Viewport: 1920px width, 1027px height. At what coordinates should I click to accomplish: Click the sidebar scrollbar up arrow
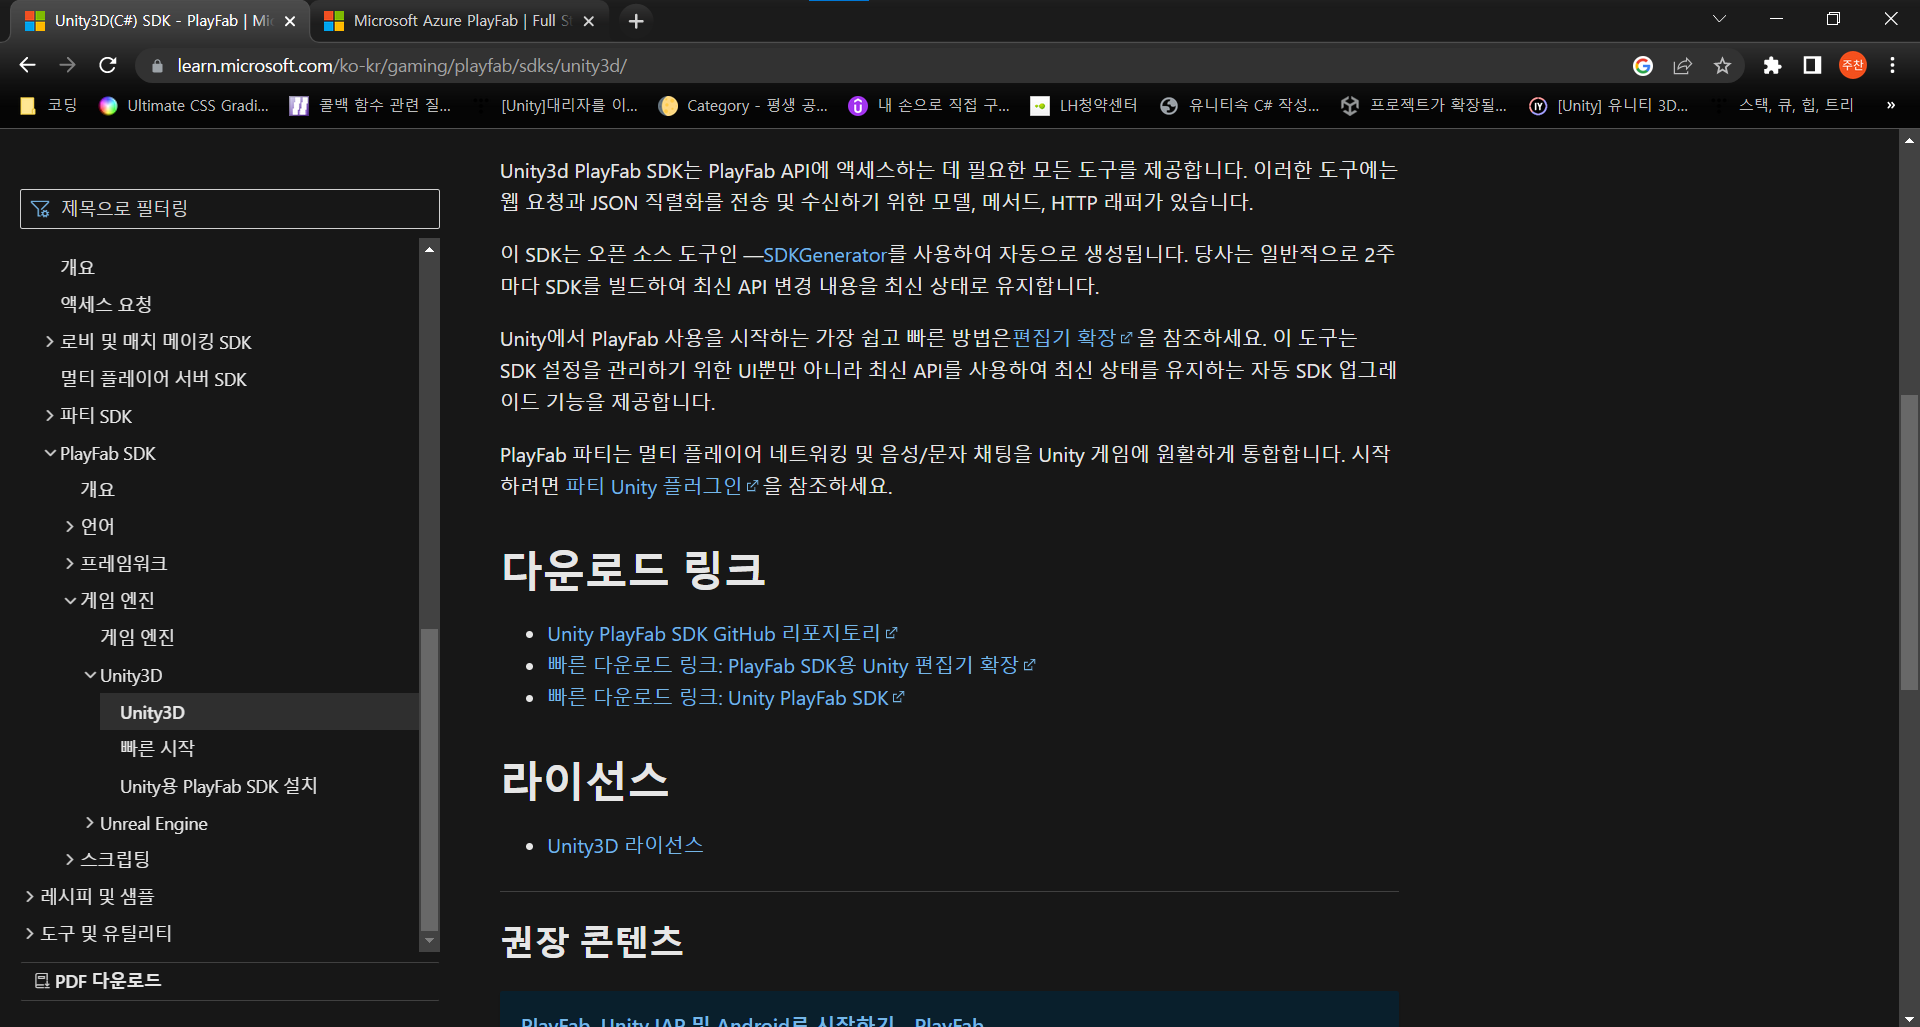pos(429,249)
